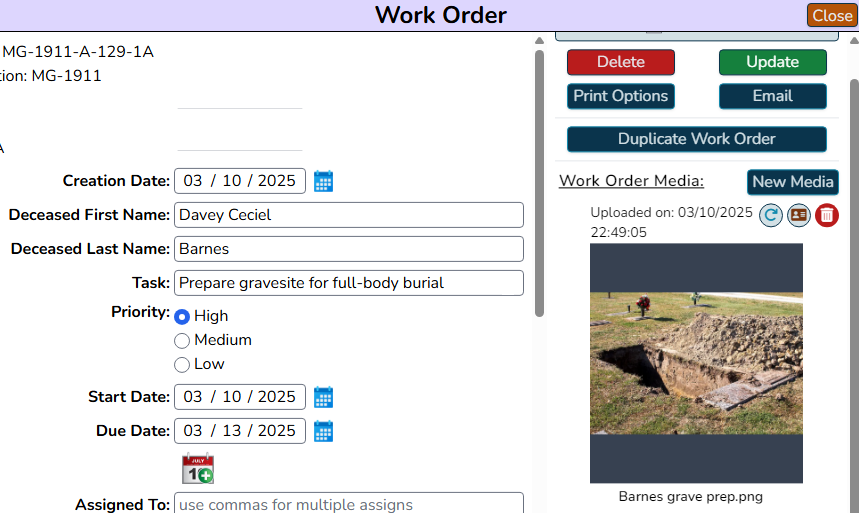Select Low priority radio button
This screenshot has width=859, height=513.
click(182, 365)
